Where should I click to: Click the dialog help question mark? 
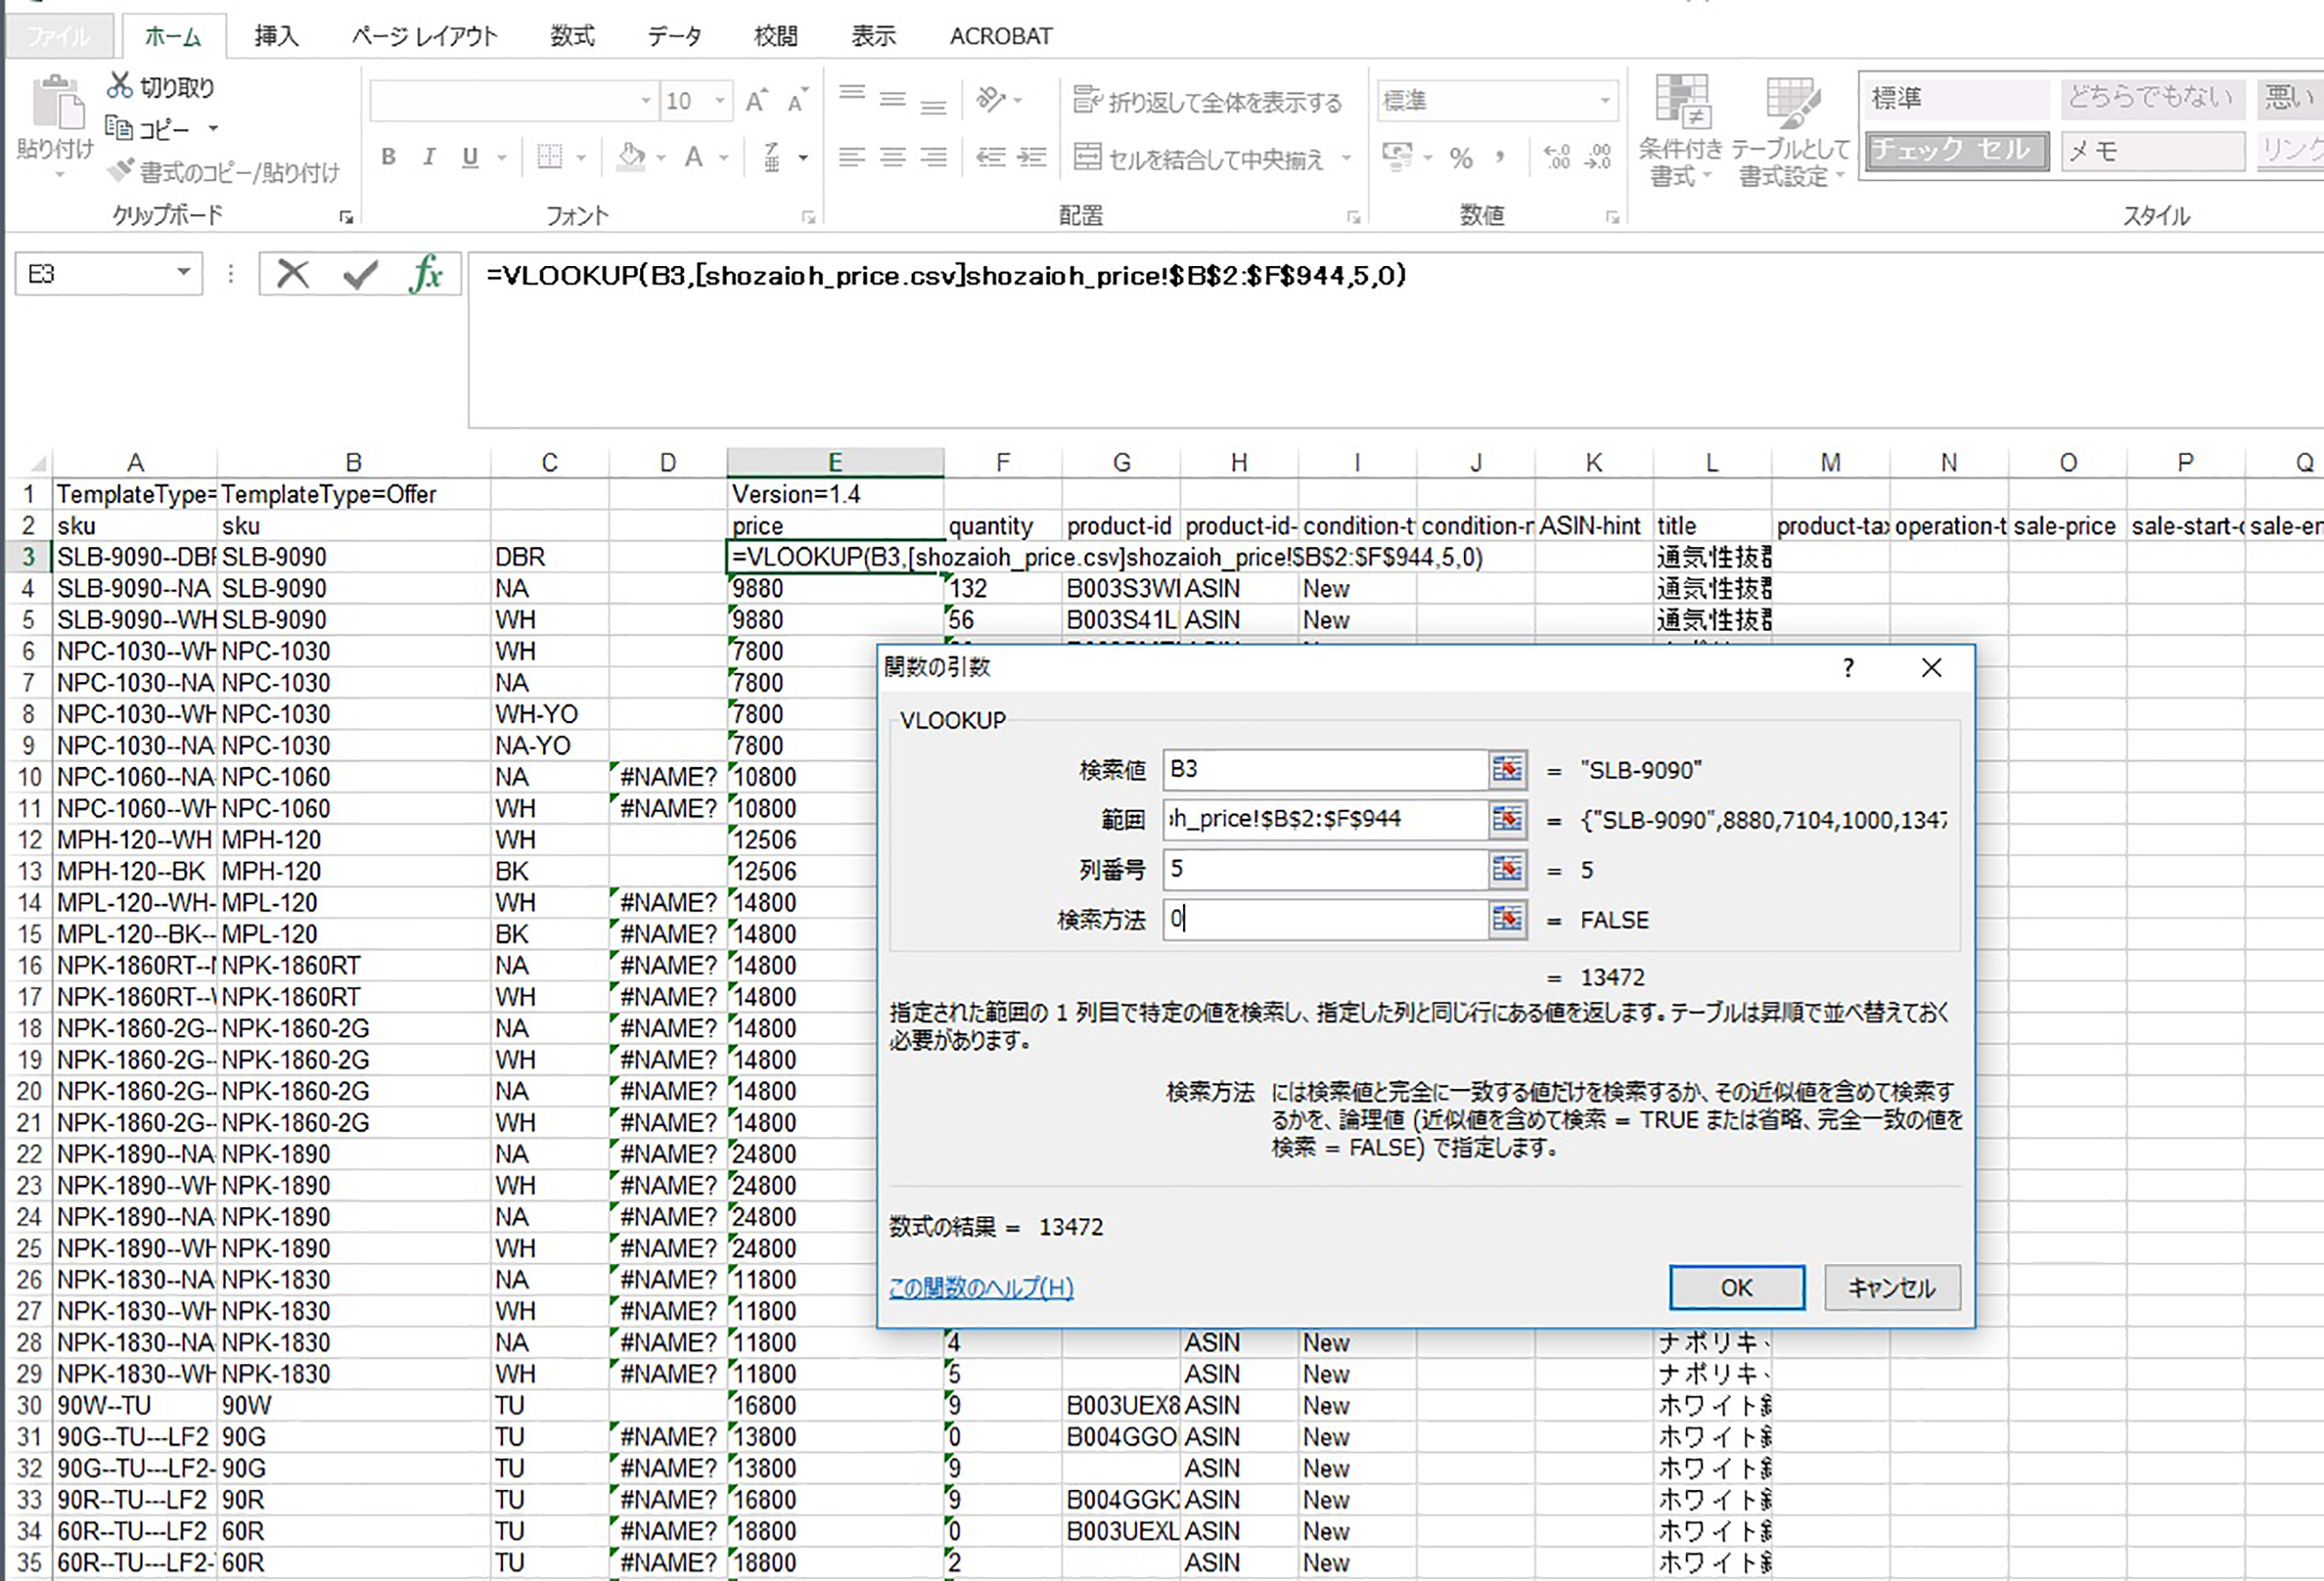1848,667
